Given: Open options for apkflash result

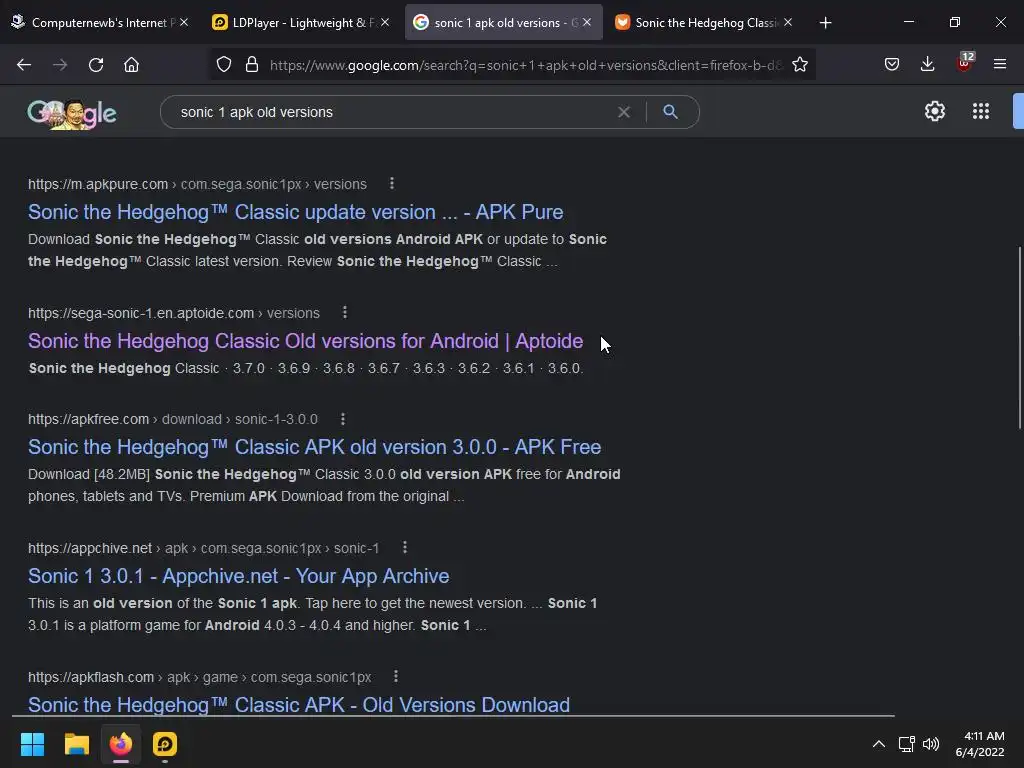Looking at the screenshot, I should pos(396,677).
